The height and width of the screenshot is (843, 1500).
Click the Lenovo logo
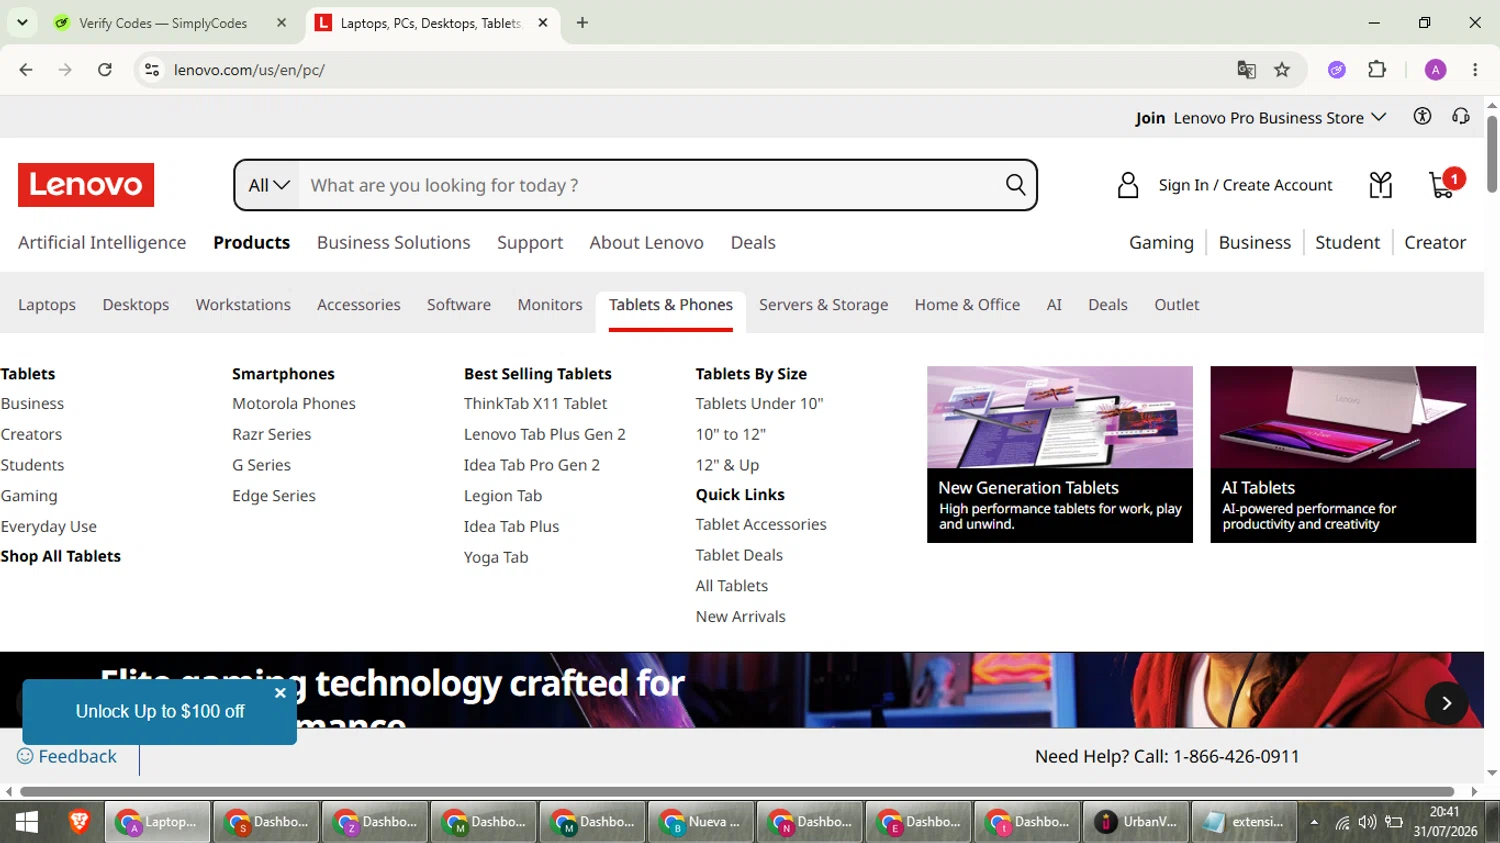86,185
